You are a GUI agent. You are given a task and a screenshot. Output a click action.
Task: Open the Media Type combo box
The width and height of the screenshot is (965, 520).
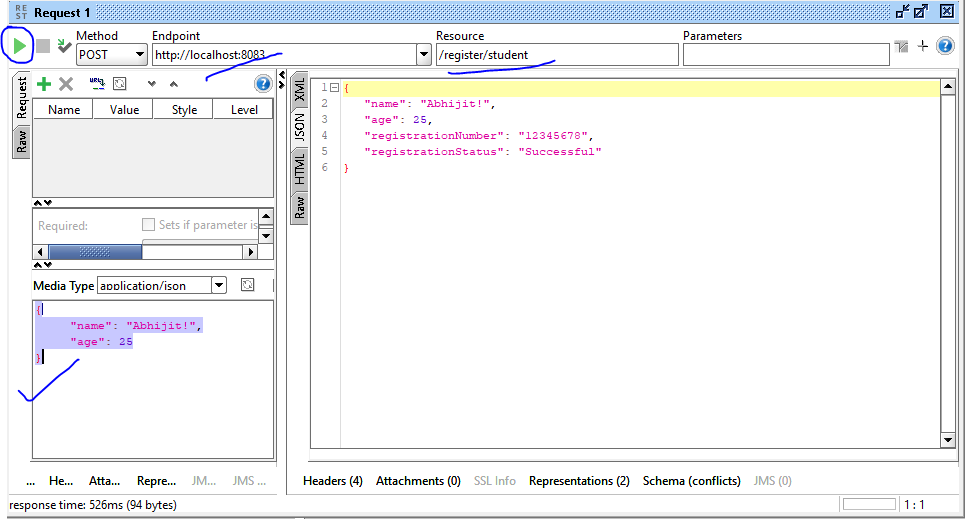pos(219,286)
